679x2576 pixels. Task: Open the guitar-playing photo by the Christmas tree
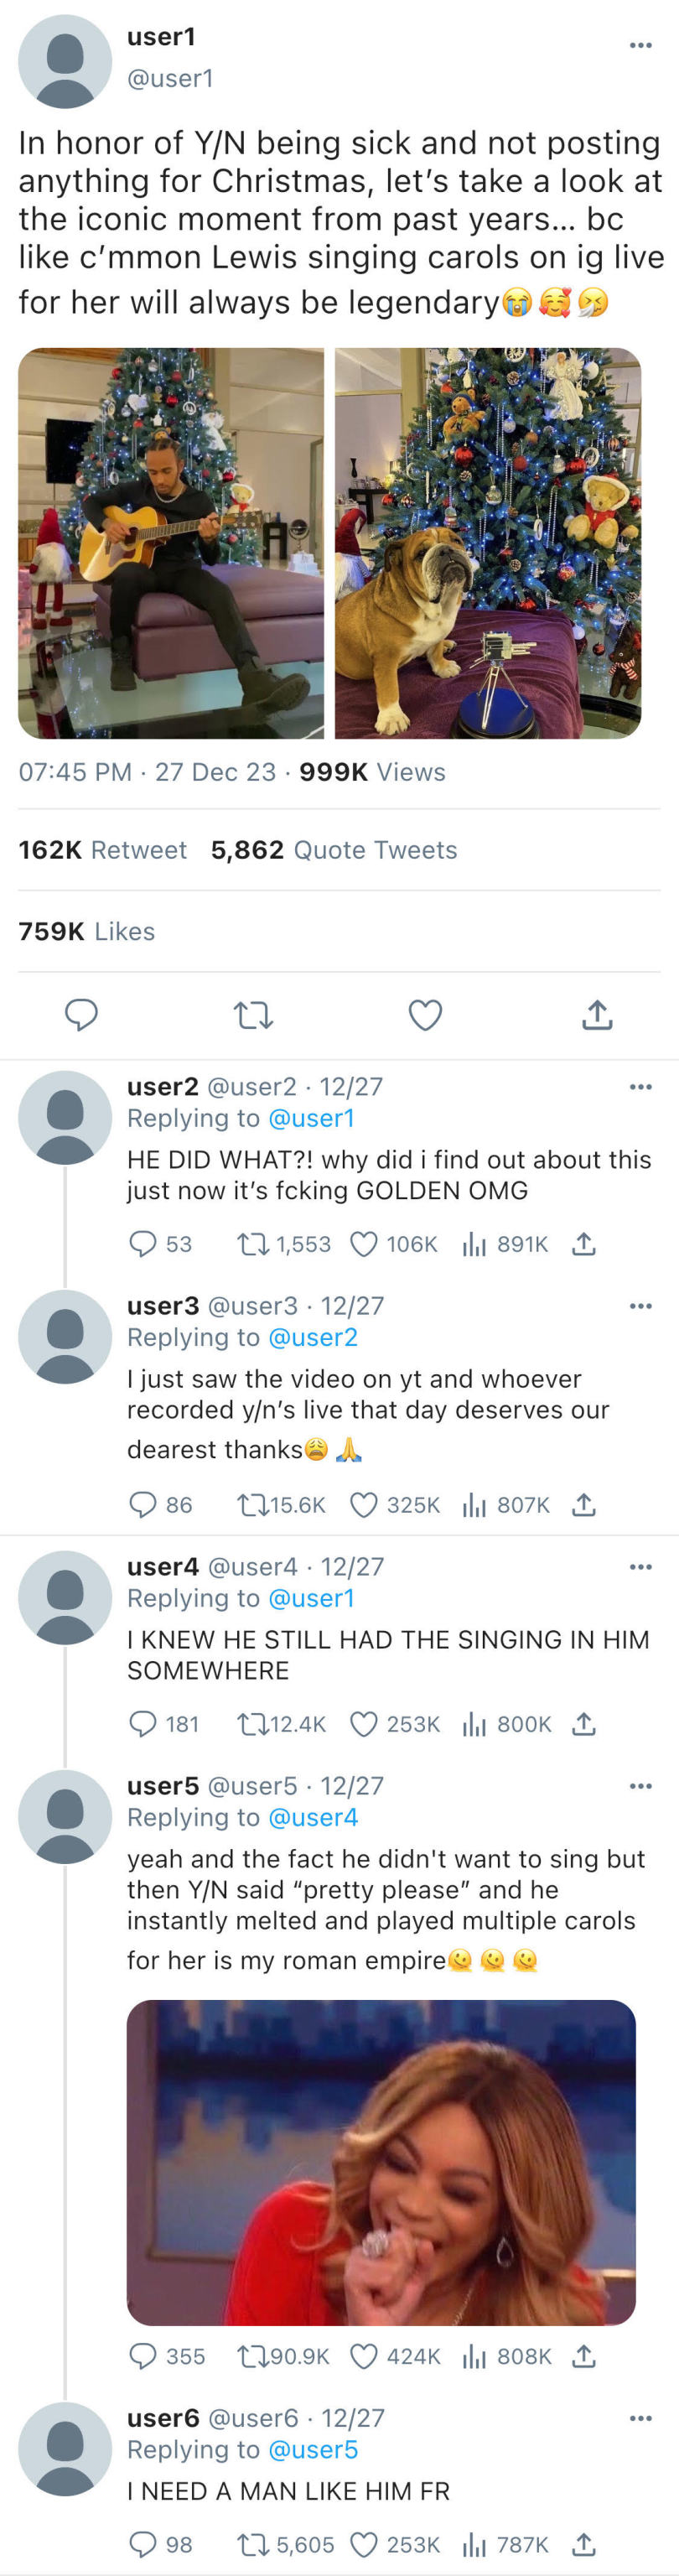click(x=171, y=543)
